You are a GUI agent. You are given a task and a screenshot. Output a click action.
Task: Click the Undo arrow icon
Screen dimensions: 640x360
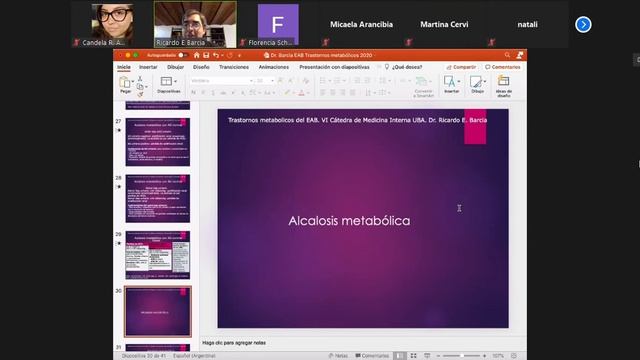click(216, 55)
